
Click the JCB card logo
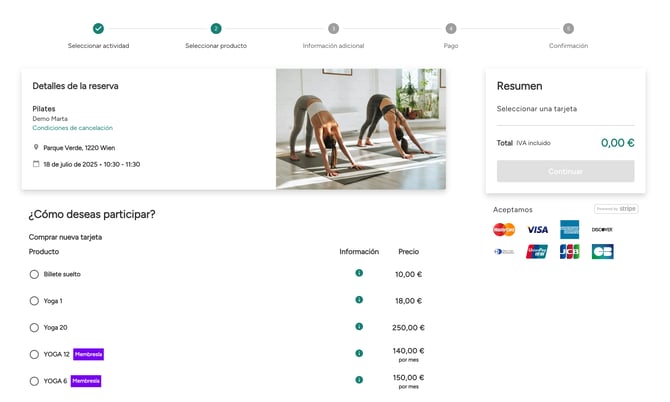point(570,252)
